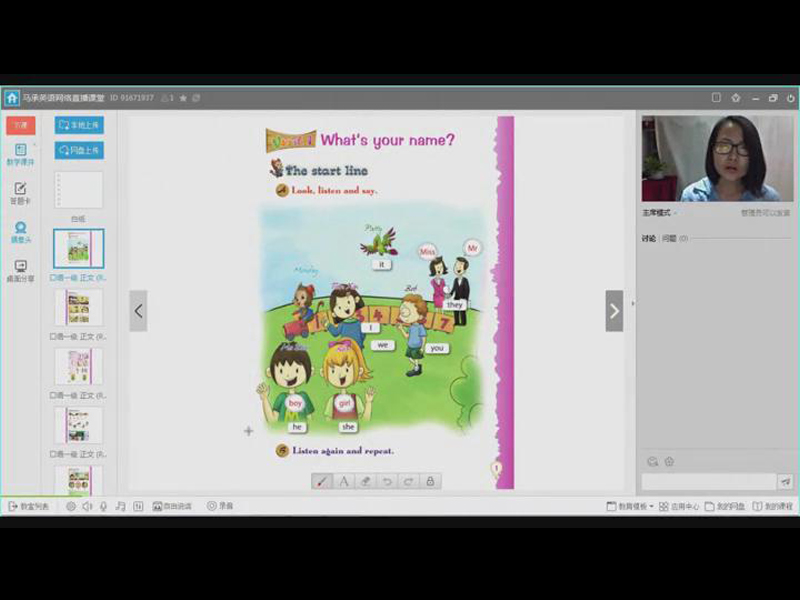Click the 网盘上传 cloud upload button
This screenshot has width=800, height=600.
pos(79,151)
